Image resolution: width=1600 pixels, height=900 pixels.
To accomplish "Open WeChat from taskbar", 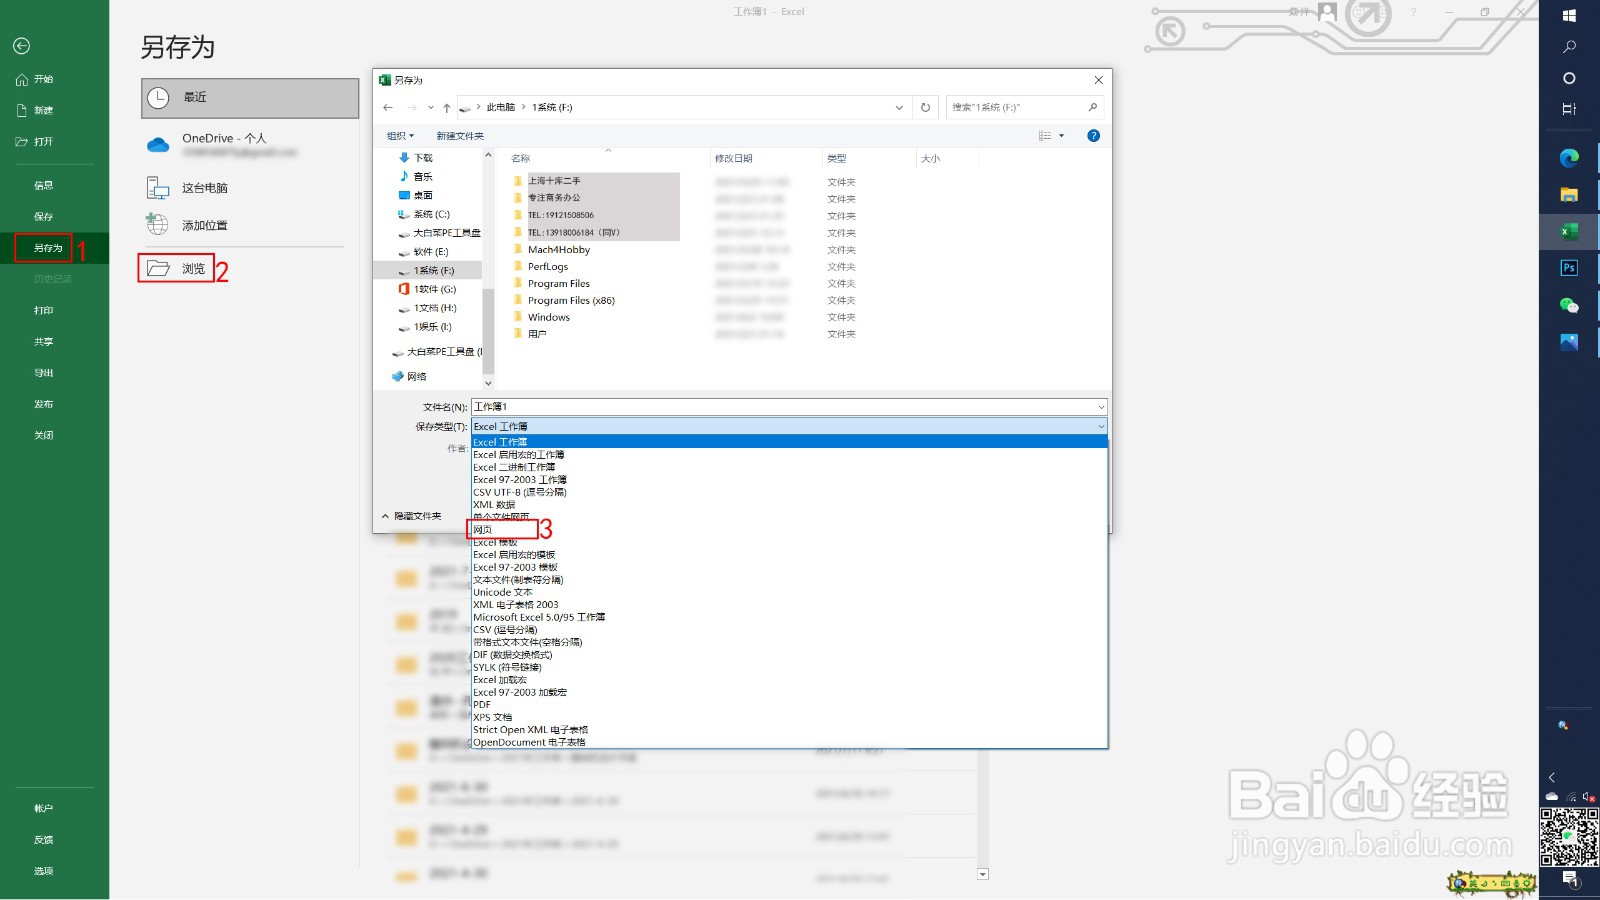I will tap(1569, 305).
